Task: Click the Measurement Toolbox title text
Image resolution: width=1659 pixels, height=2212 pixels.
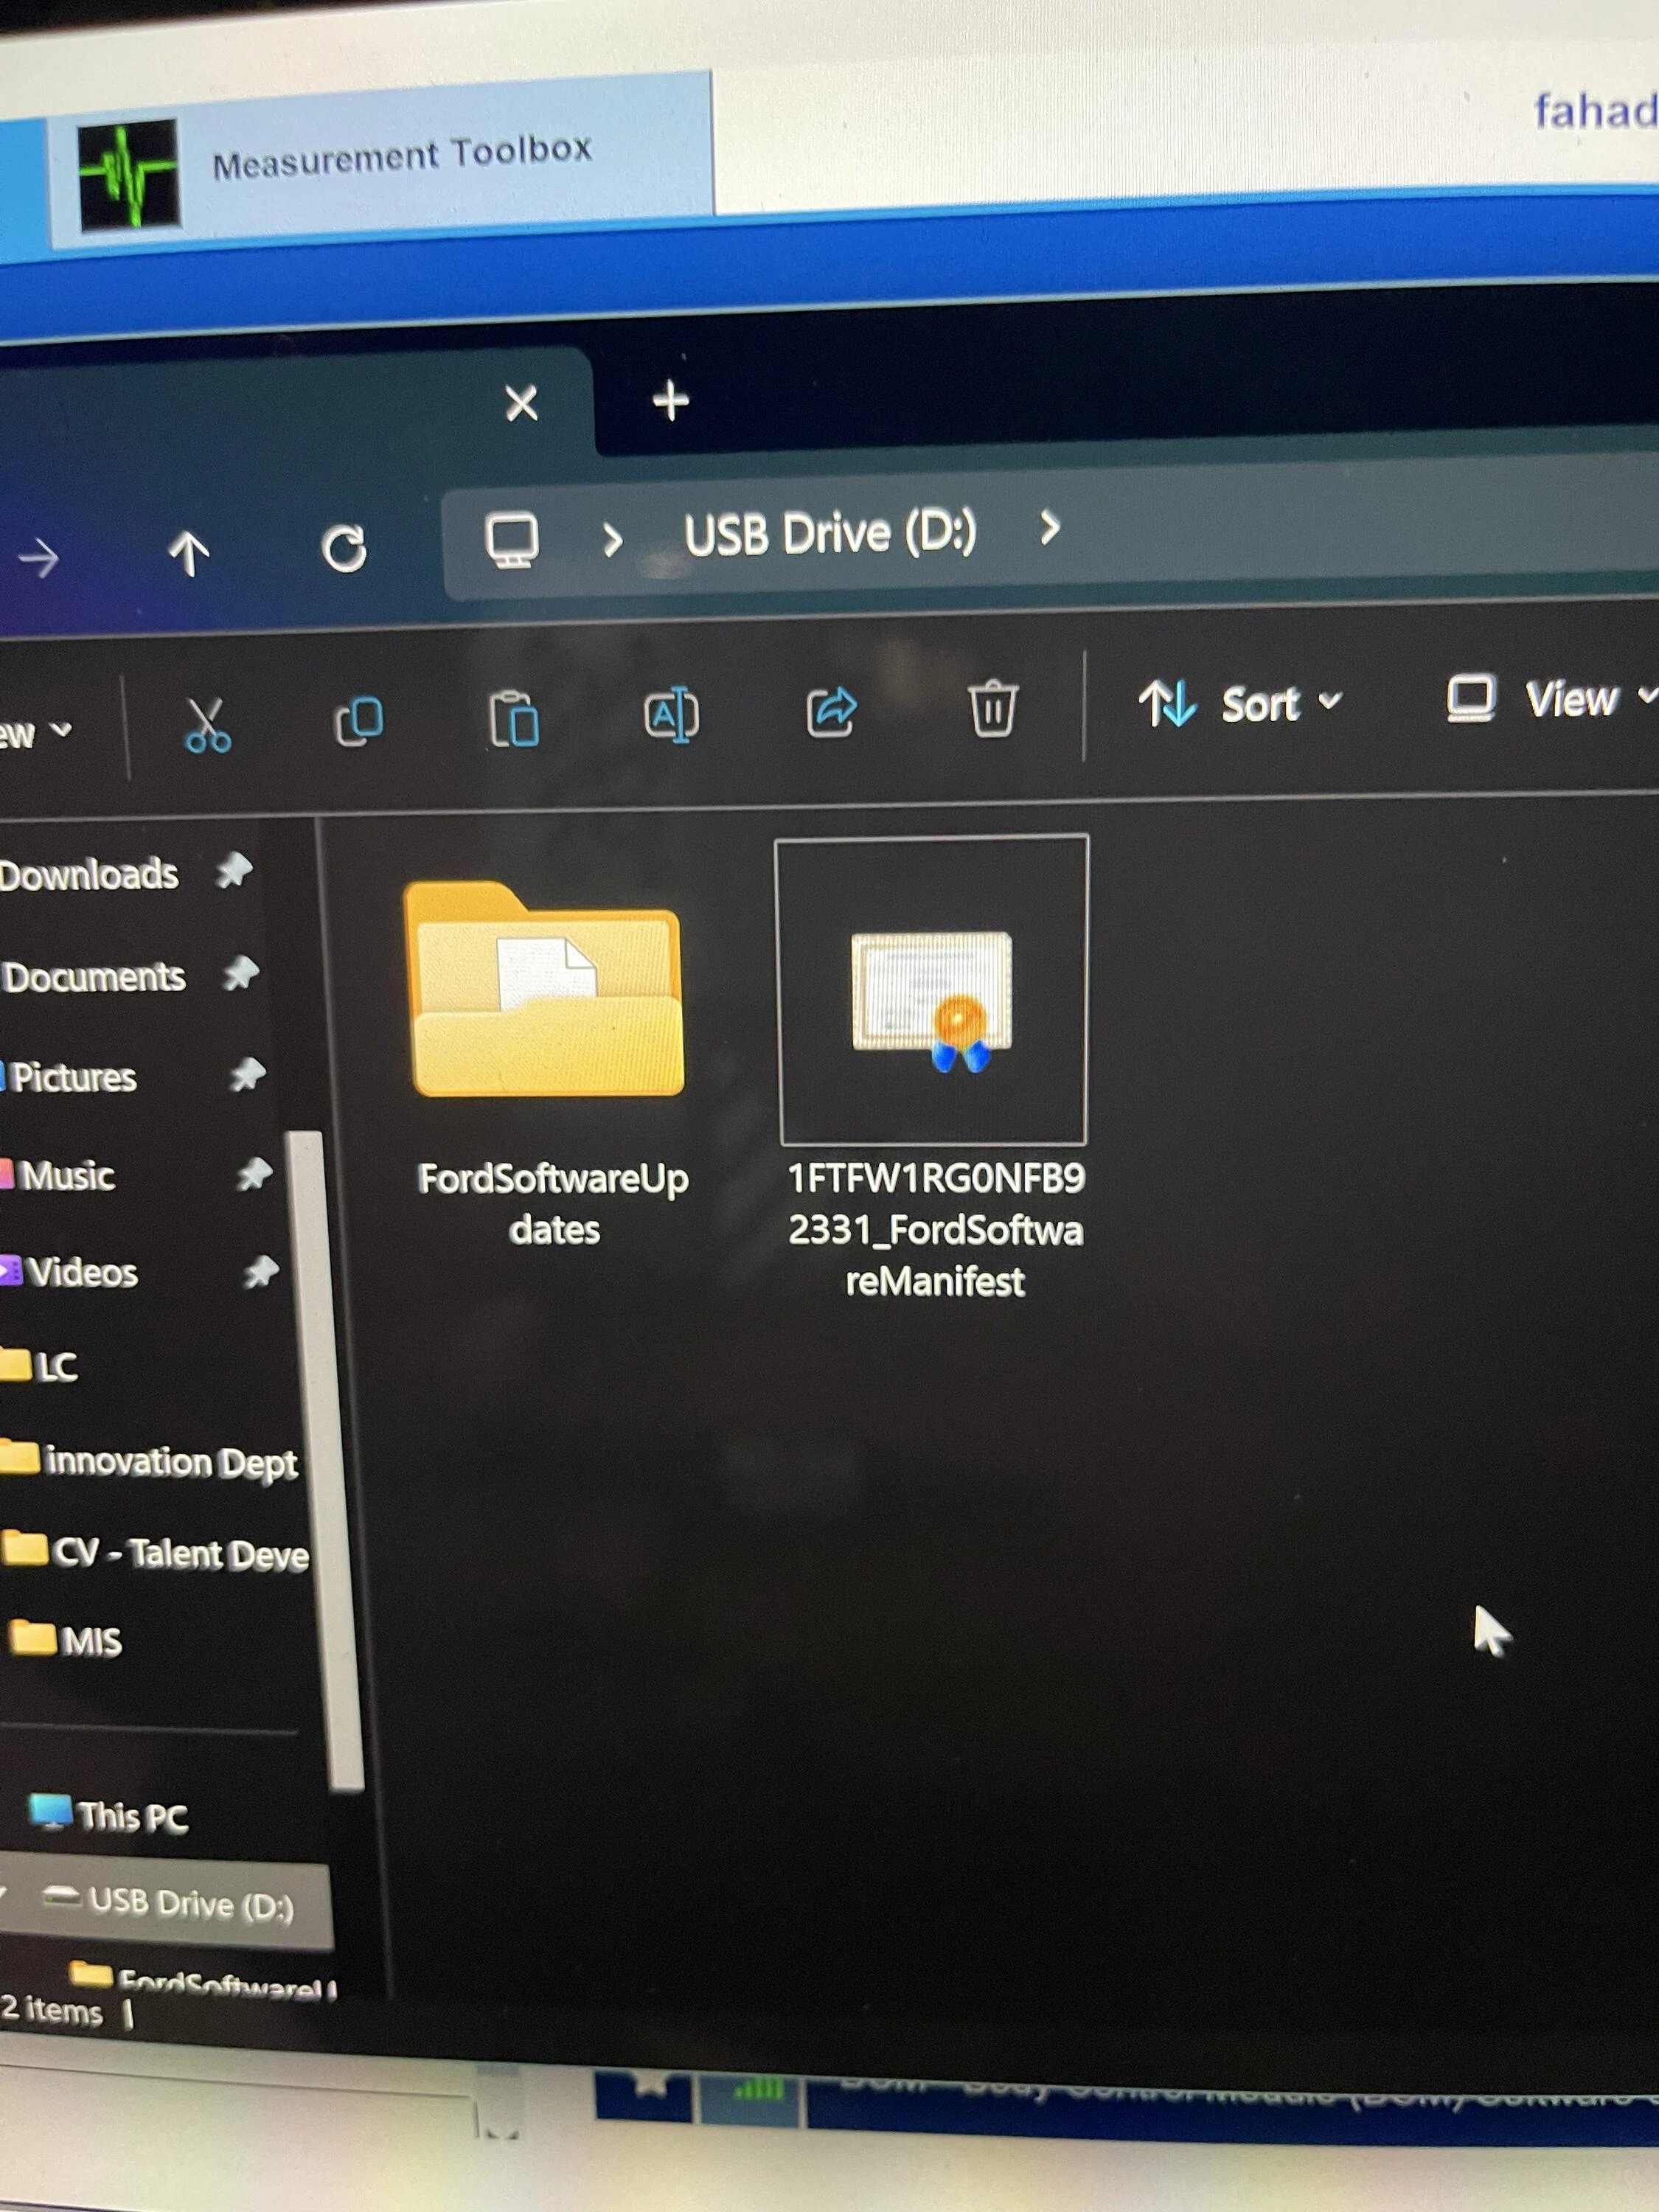Action: [x=402, y=157]
